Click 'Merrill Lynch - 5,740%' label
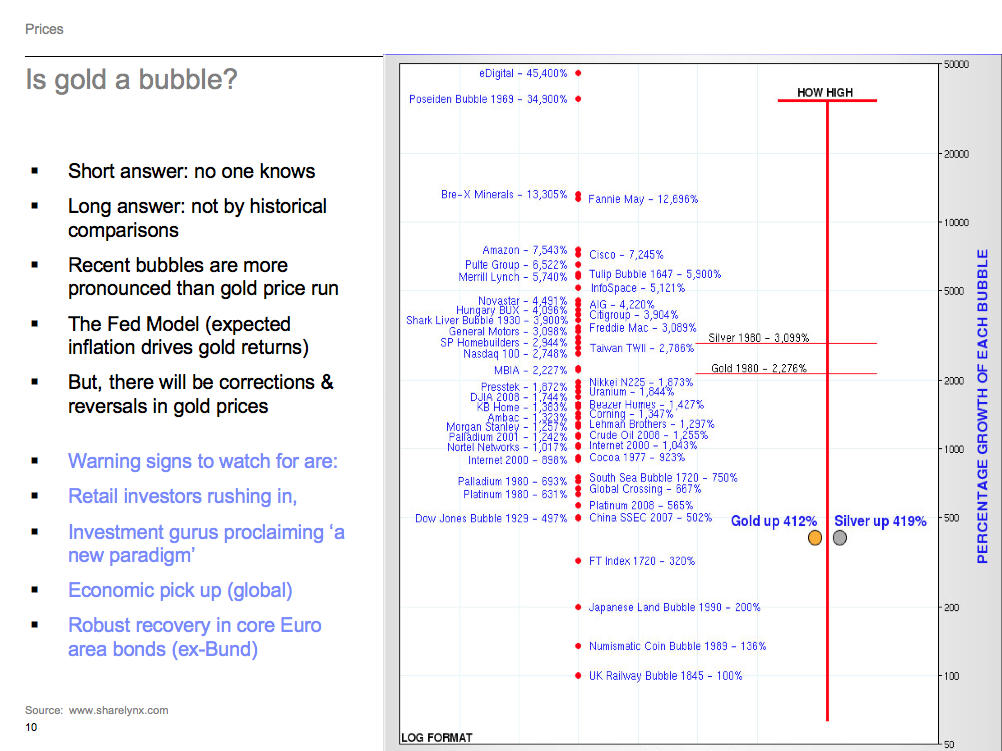The image size is (1002, 751). [x=513, y=277]
